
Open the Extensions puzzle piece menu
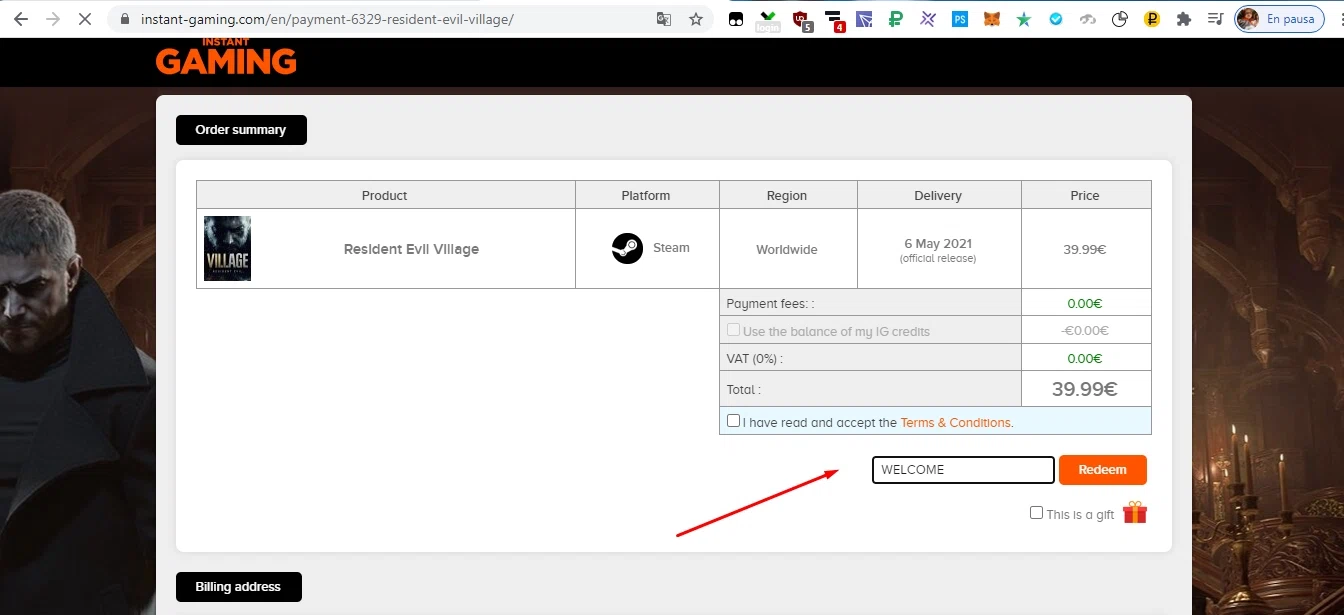coord(1184,19)
